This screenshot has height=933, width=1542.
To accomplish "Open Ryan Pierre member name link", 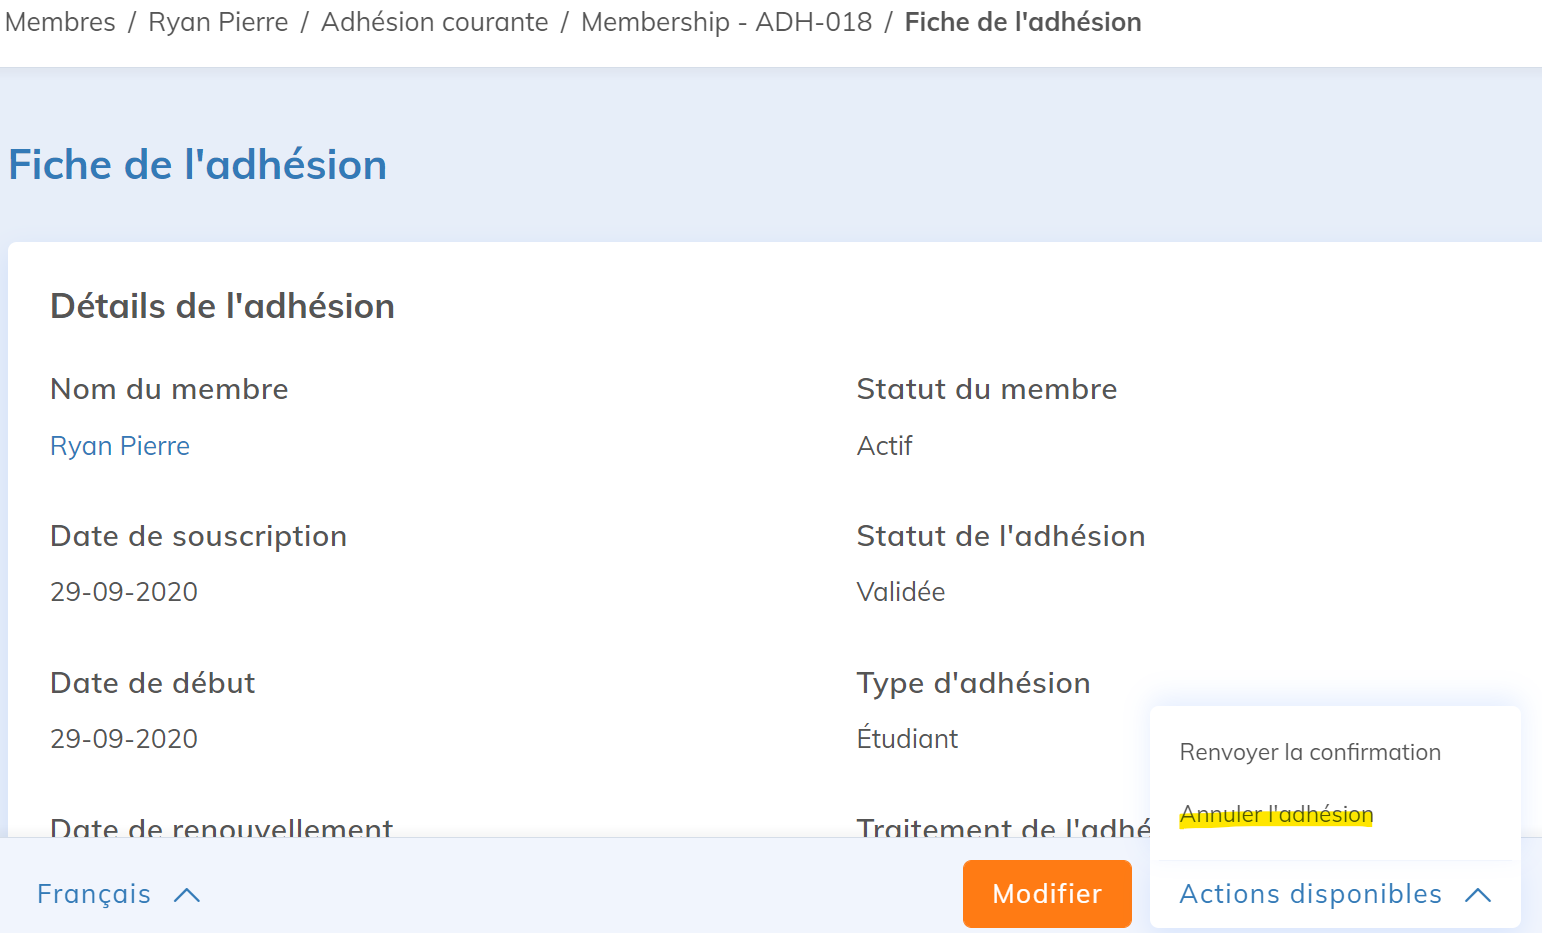I will point(120,446).
